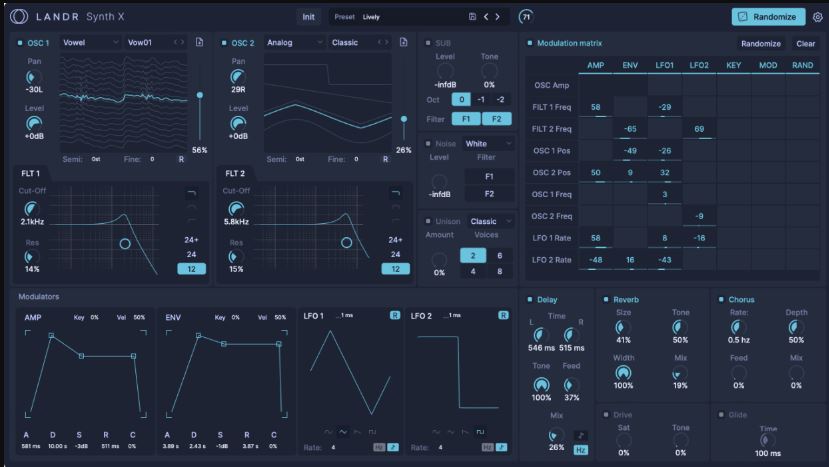Set Unison voices to 6
829x467 pixels.
point(500,255)
